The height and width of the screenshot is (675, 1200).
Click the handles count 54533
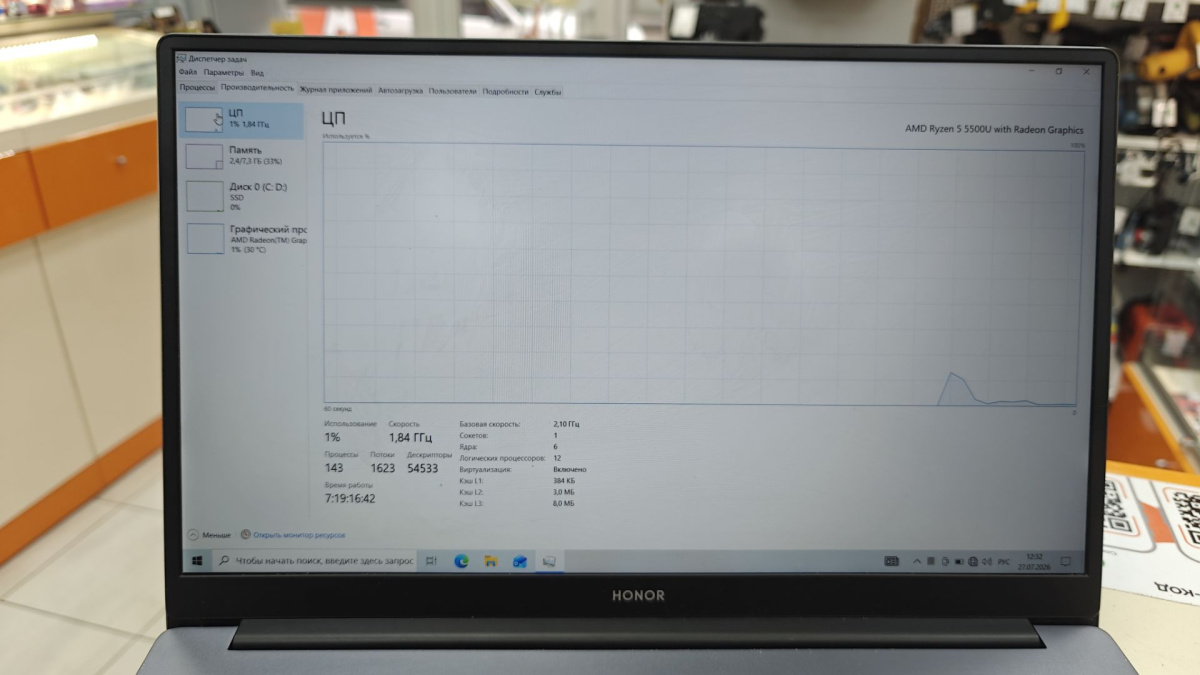[x=422, y=468]
